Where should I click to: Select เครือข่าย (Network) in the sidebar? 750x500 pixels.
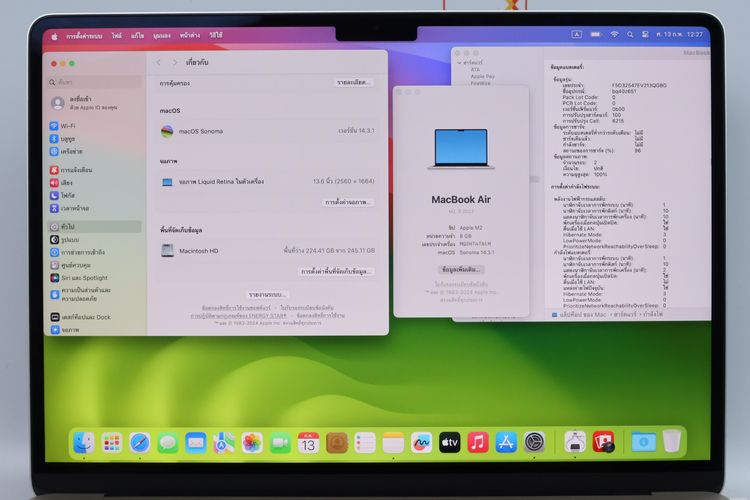tap(95, 151)
